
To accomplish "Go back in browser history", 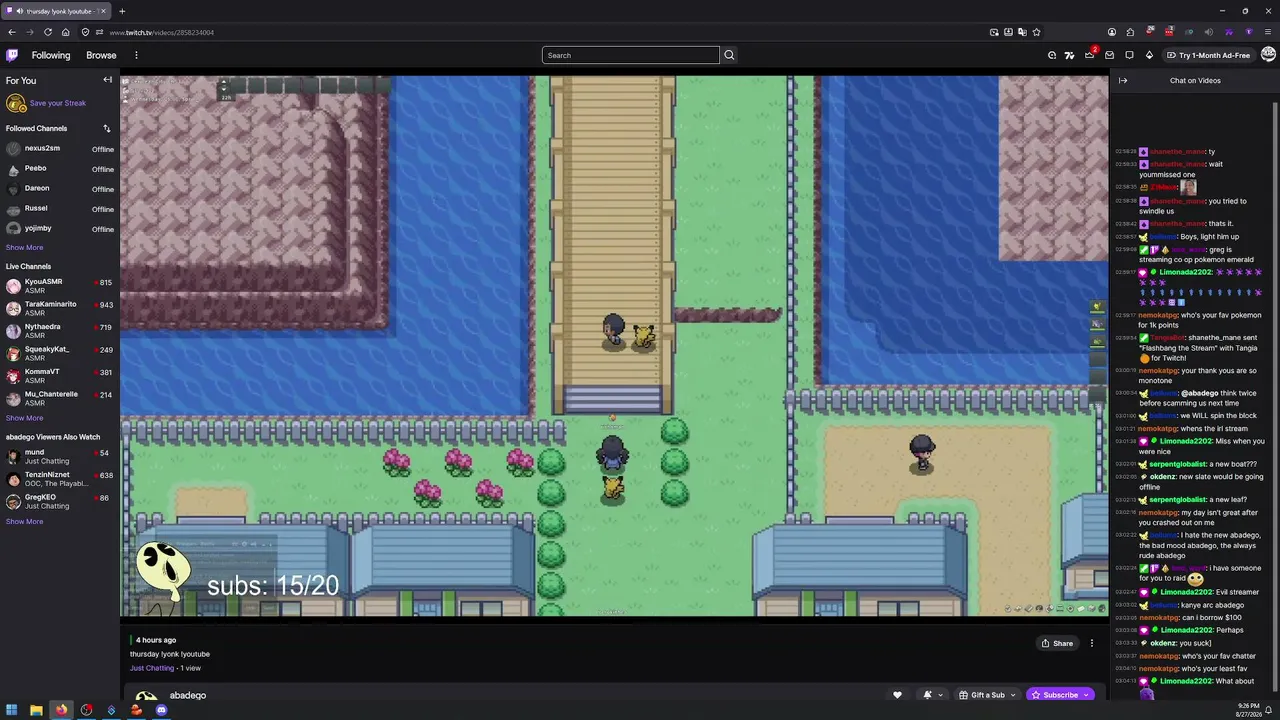I will tap(12, 32).
